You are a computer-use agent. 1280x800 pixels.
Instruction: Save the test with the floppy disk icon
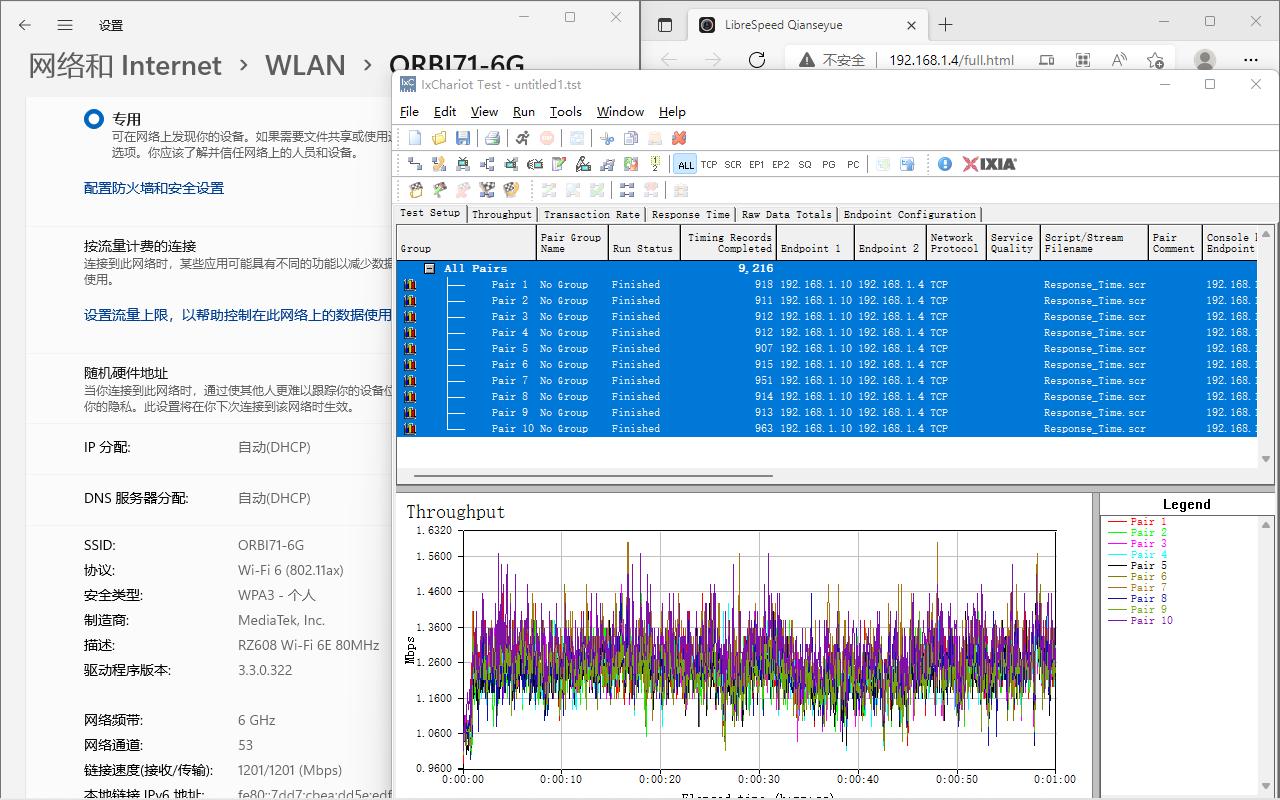(463, 138)
